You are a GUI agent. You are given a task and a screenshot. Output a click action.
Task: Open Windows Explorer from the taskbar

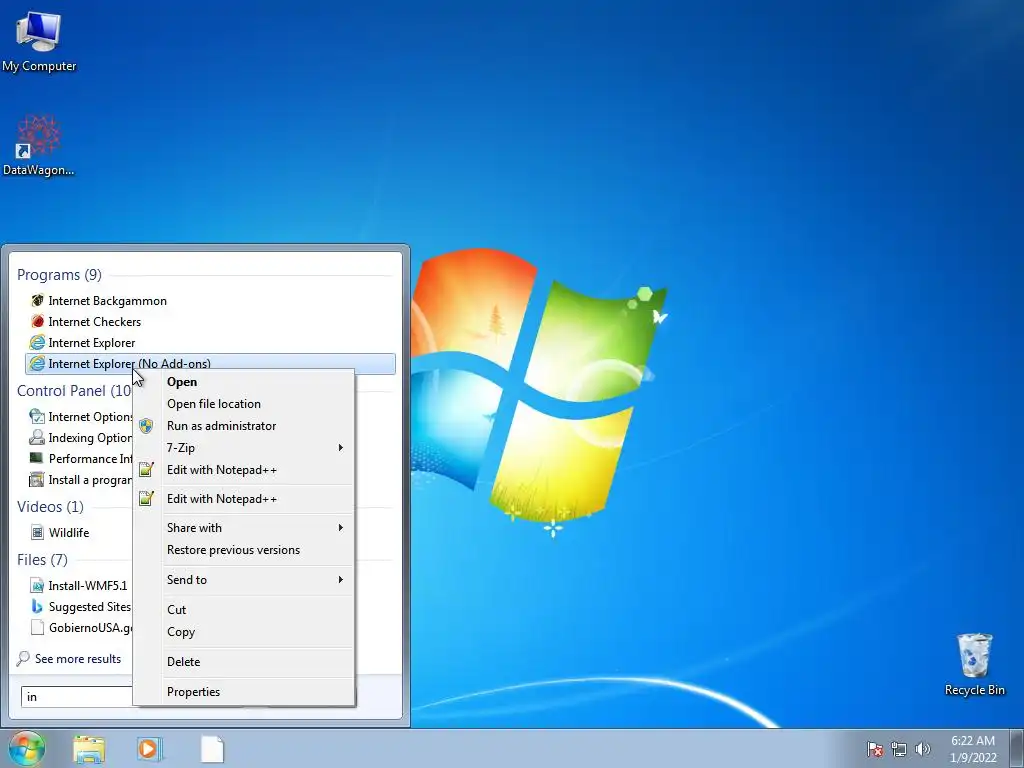click(89, 749)
